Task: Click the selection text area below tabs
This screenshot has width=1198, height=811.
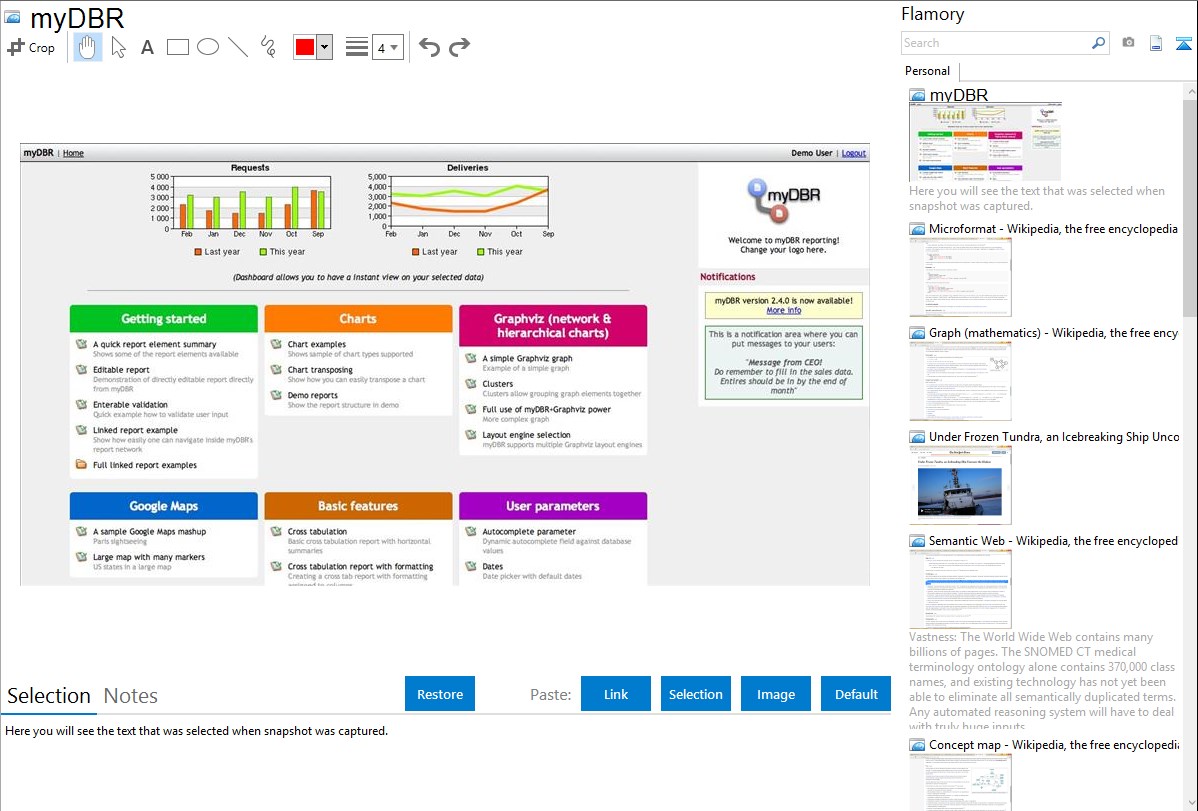Action: click(x=446, y=764)
